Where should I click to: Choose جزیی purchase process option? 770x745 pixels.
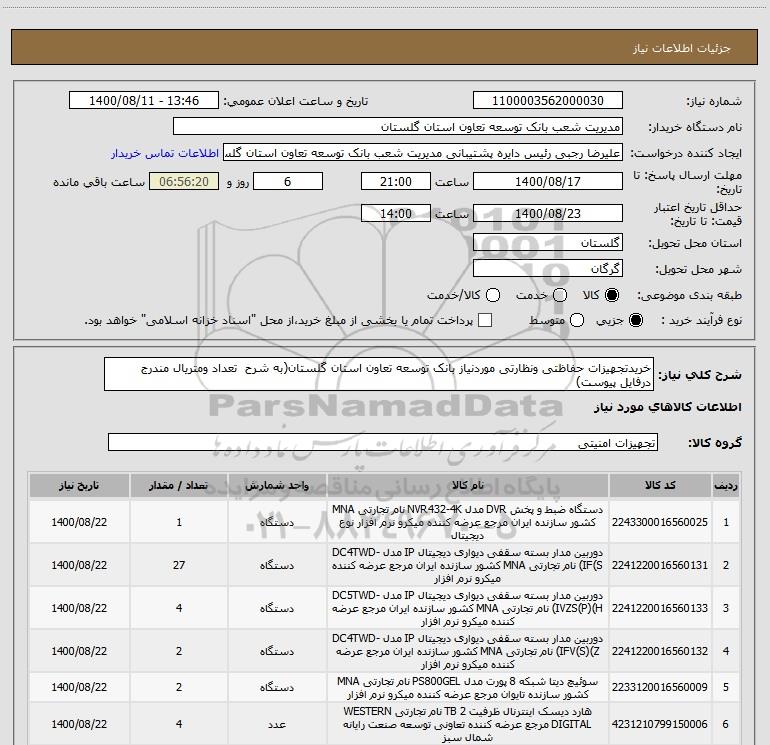635,320
